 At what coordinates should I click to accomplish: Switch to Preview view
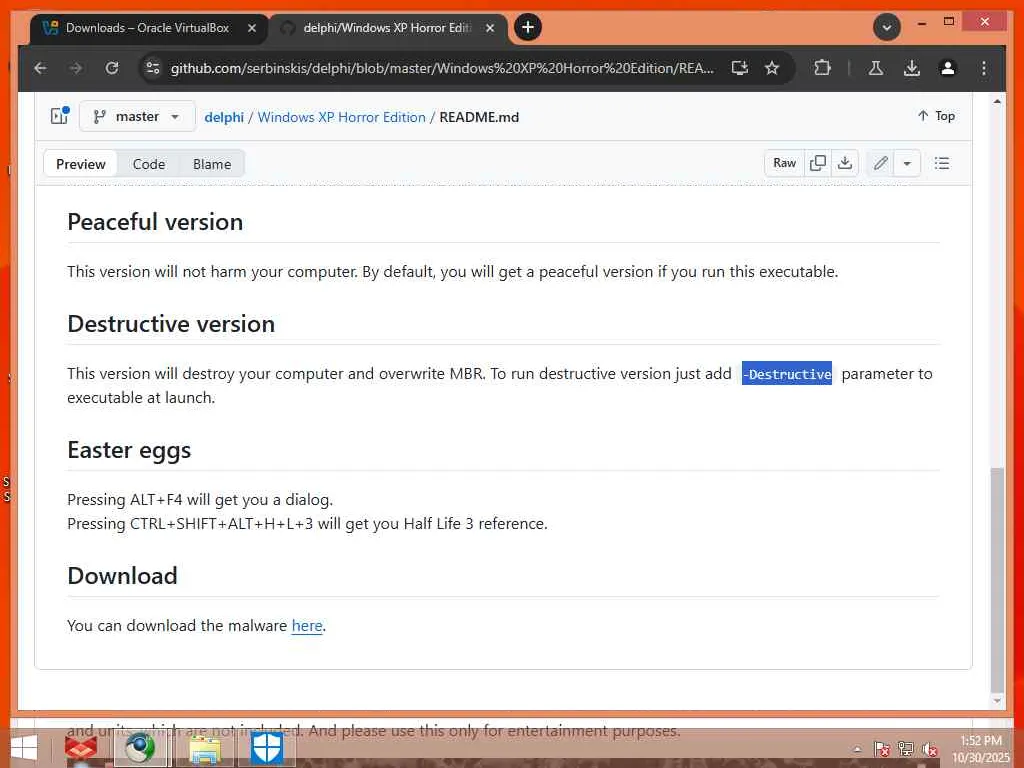coord(80,164)
